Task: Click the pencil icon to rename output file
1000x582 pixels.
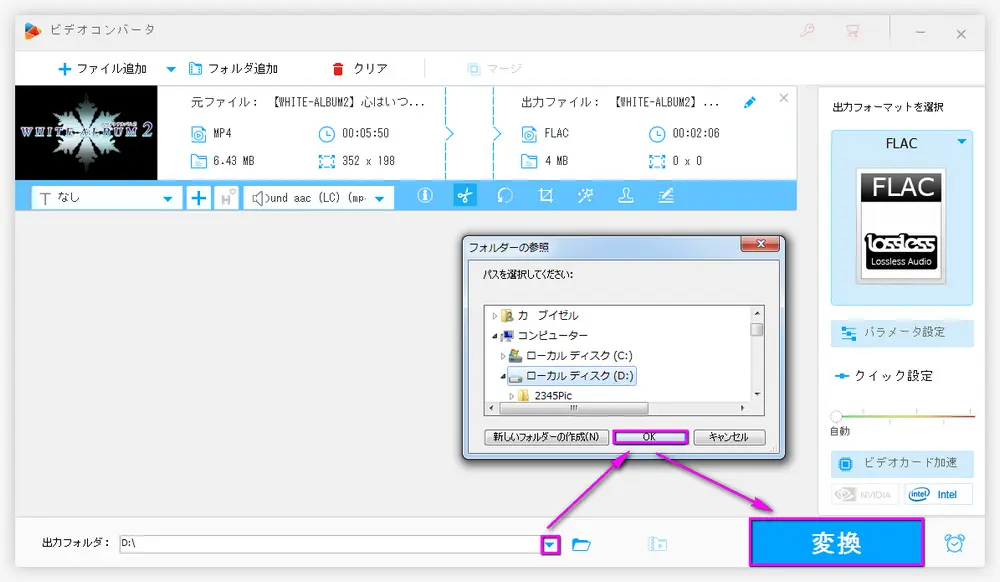Action: coord(750,102)
